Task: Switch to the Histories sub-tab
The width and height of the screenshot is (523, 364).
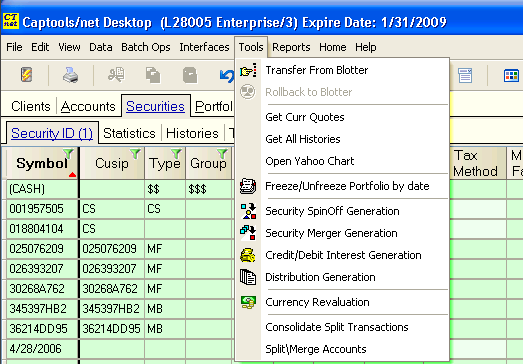Action: click(192, 133)
